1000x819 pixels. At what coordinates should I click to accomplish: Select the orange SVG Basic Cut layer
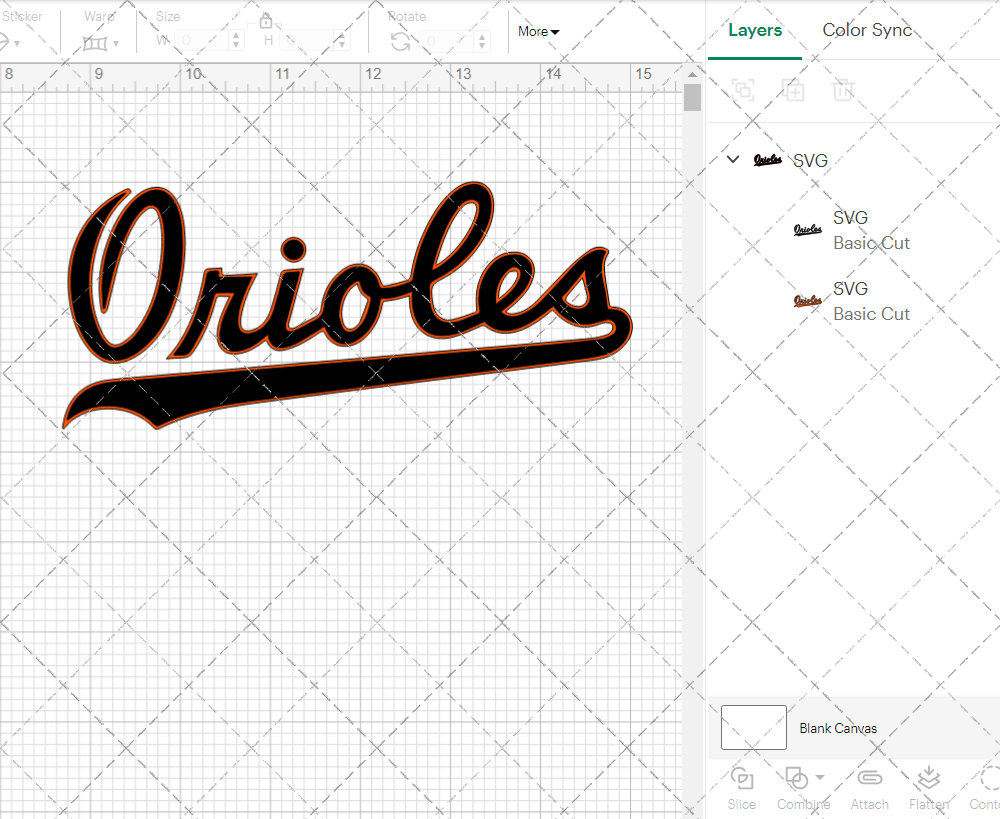tap(870, 301)
